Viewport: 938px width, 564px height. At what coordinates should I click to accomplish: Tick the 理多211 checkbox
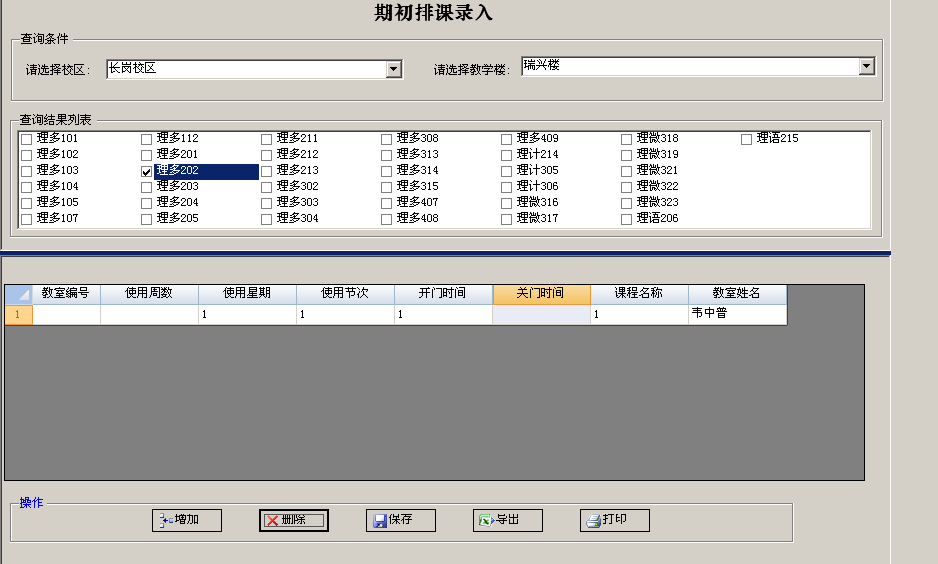[x=267, y=139]
